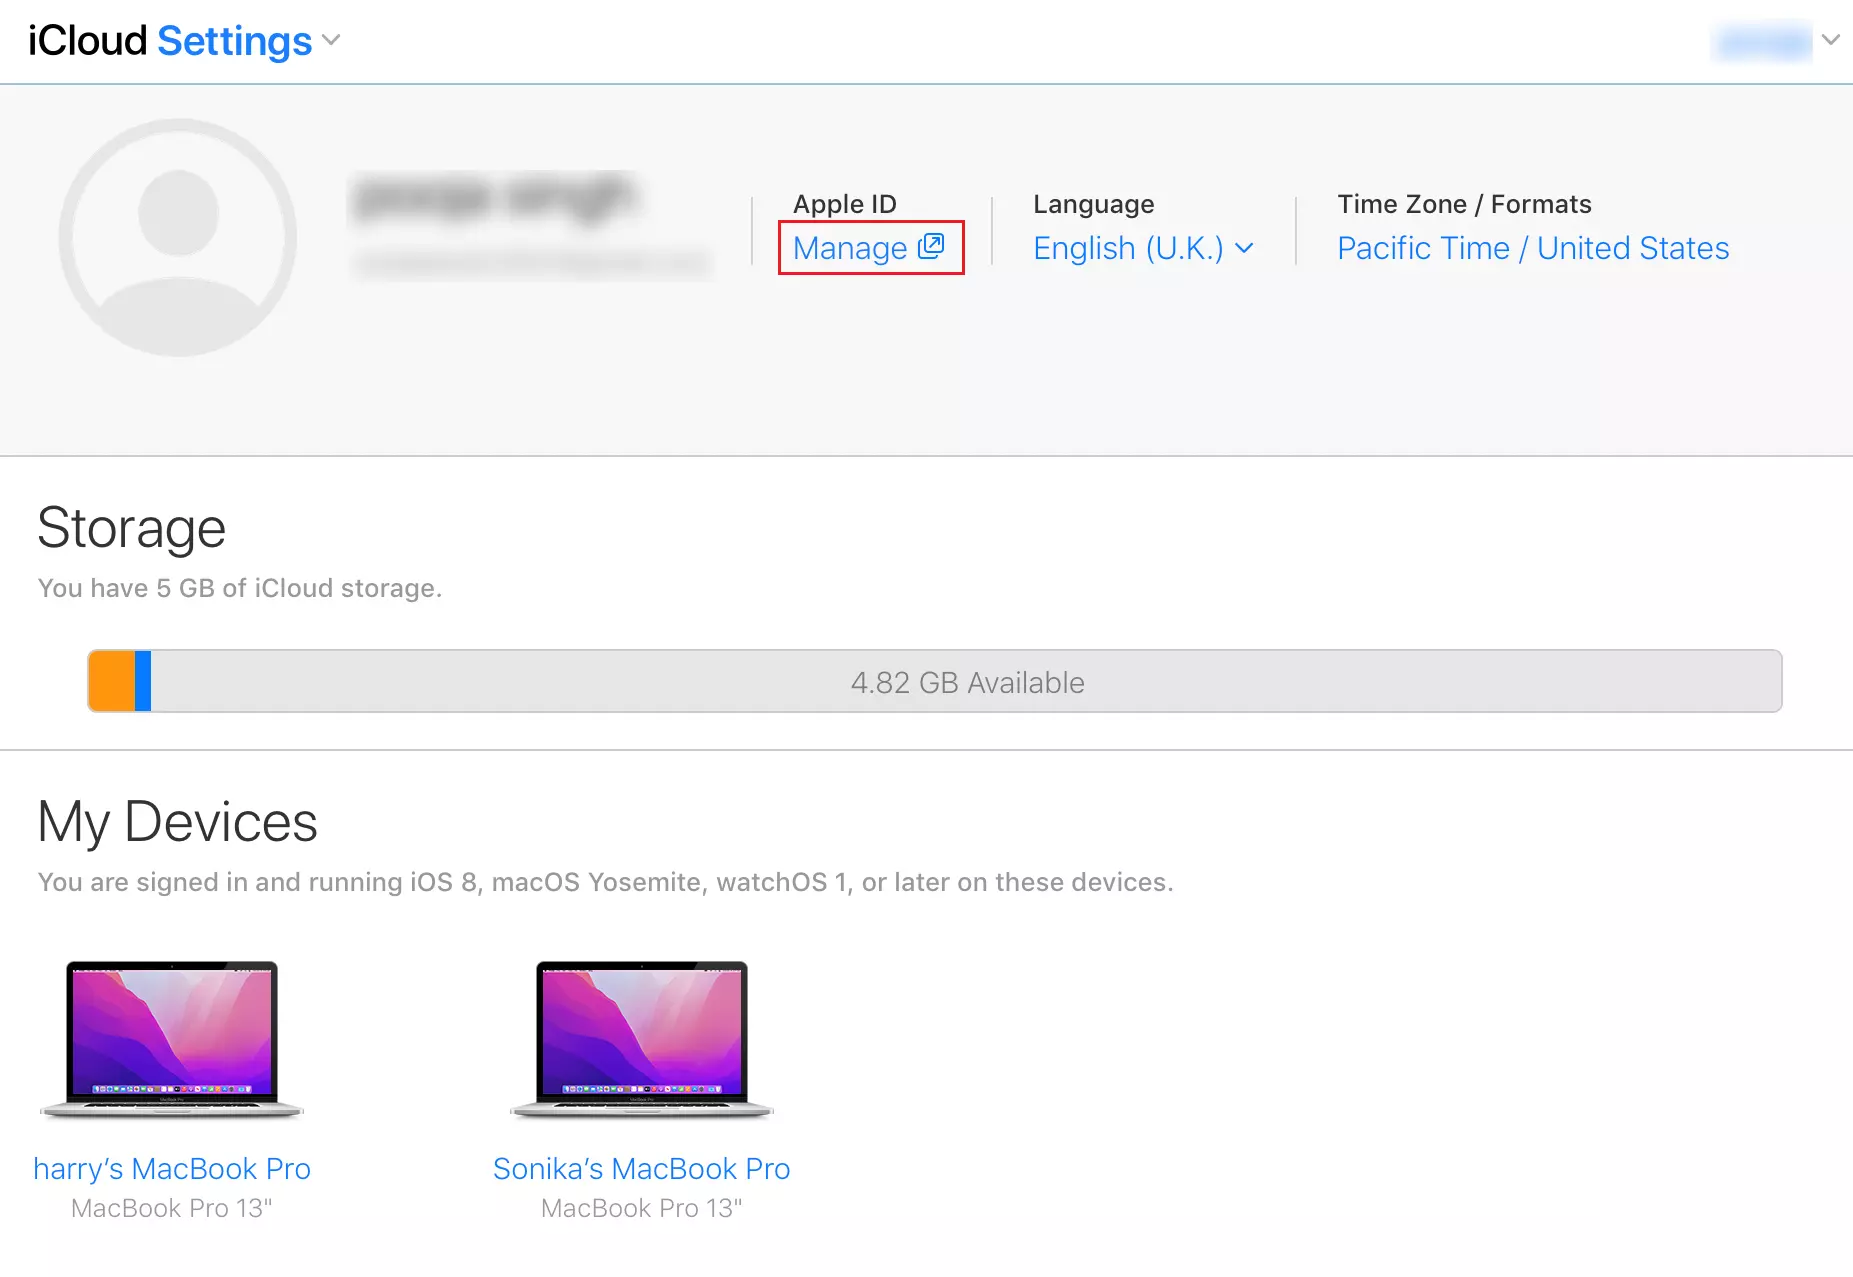Select harry's MacBook Pro device image

(x=172, y=1039)
